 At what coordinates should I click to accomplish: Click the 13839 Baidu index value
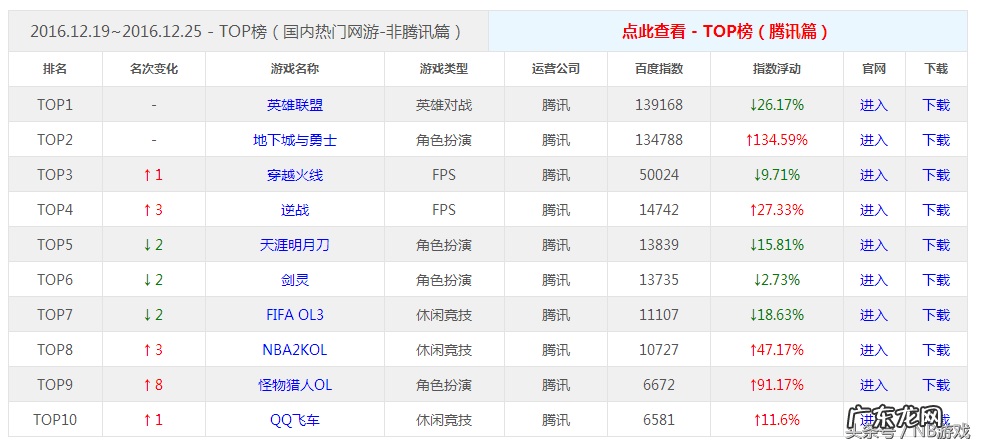[x=659, y=245]
